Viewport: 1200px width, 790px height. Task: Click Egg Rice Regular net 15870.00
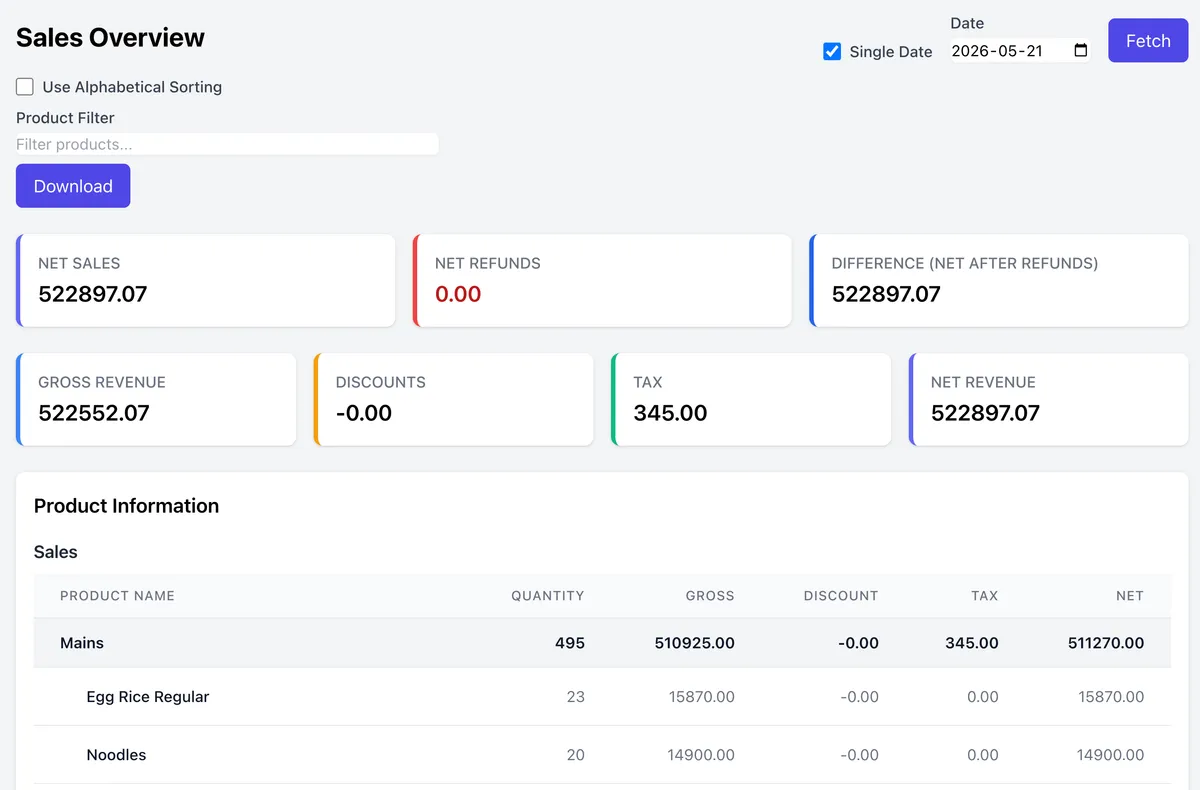pos(1111,697)
